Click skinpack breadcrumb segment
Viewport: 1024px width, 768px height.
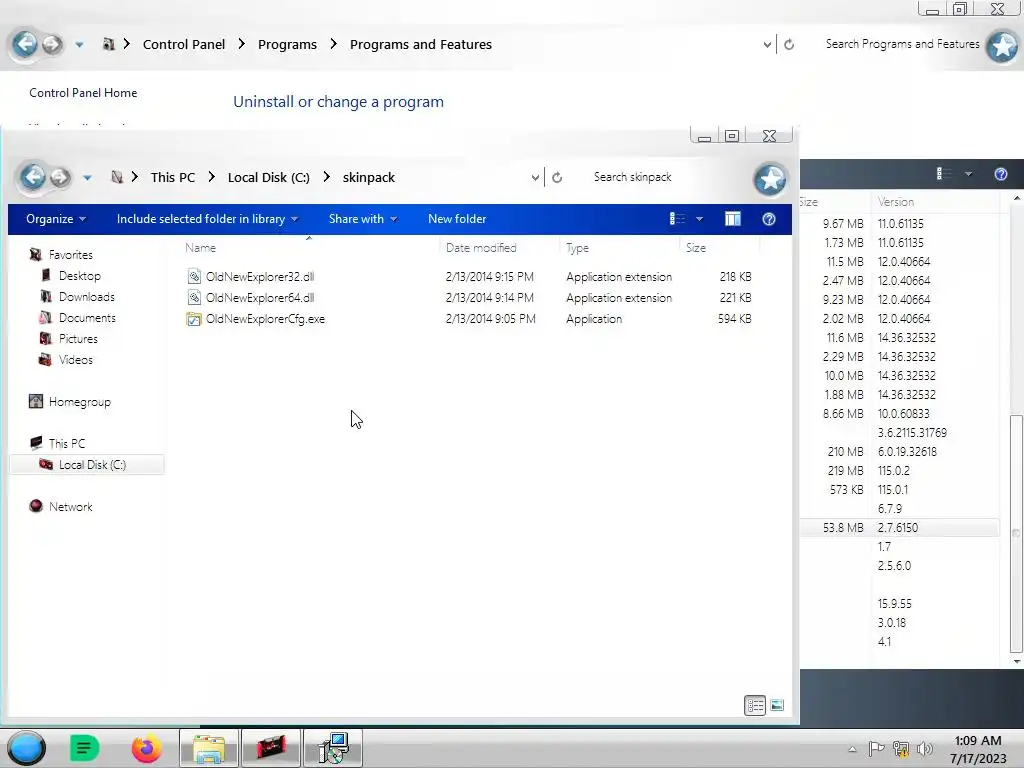pos(368,178)
